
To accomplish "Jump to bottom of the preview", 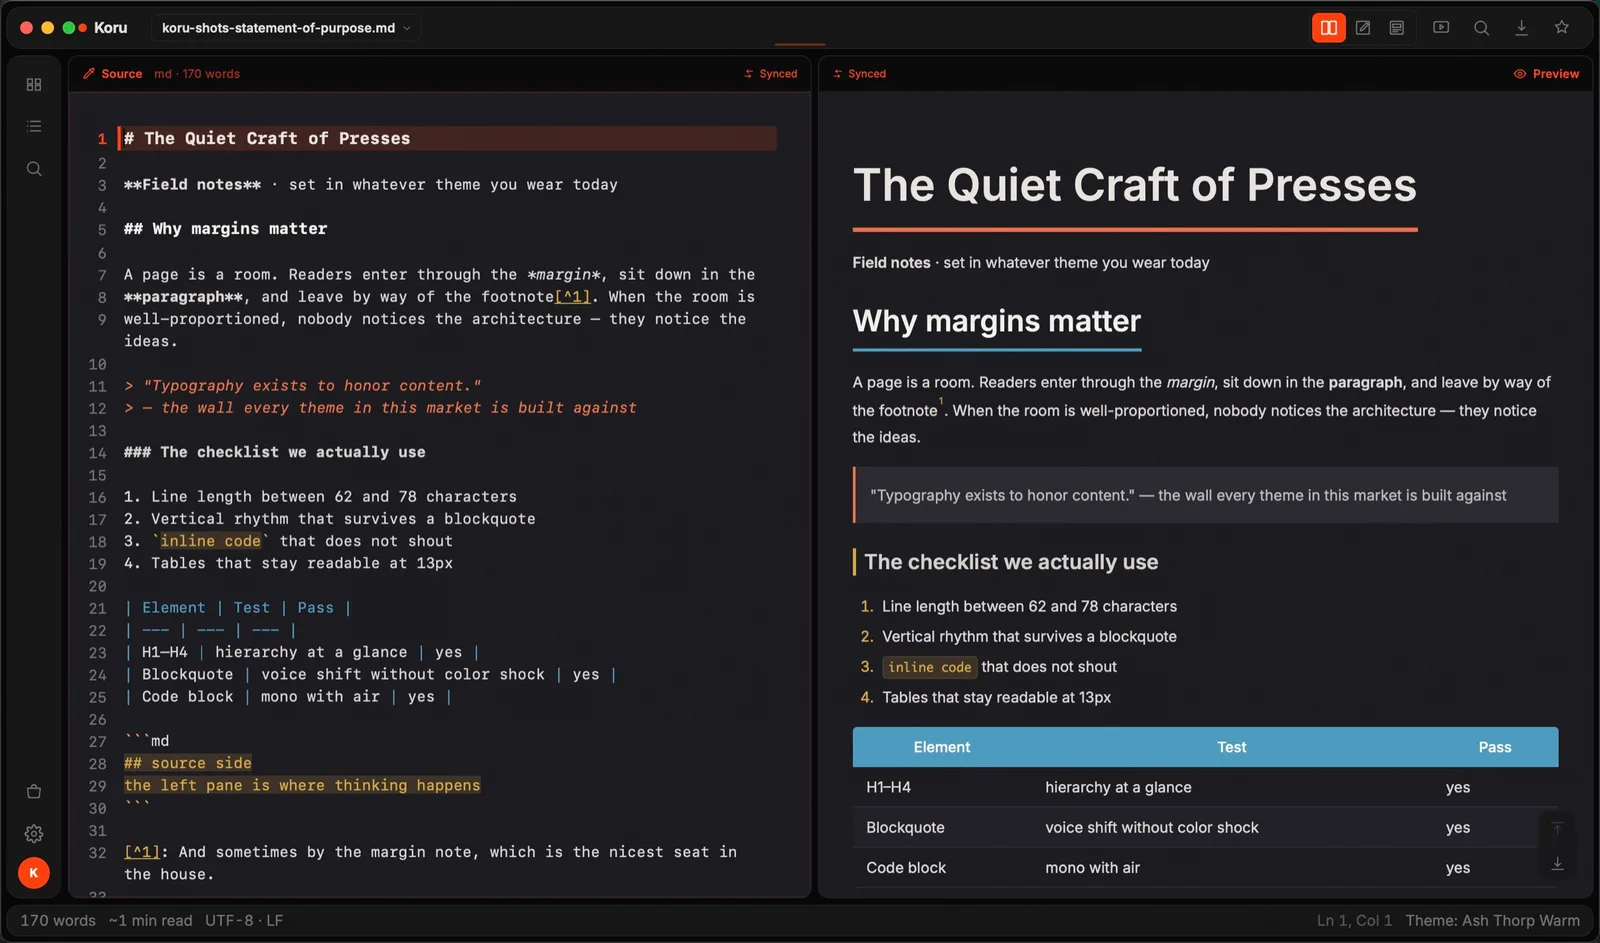I will tap(1557, 863).
